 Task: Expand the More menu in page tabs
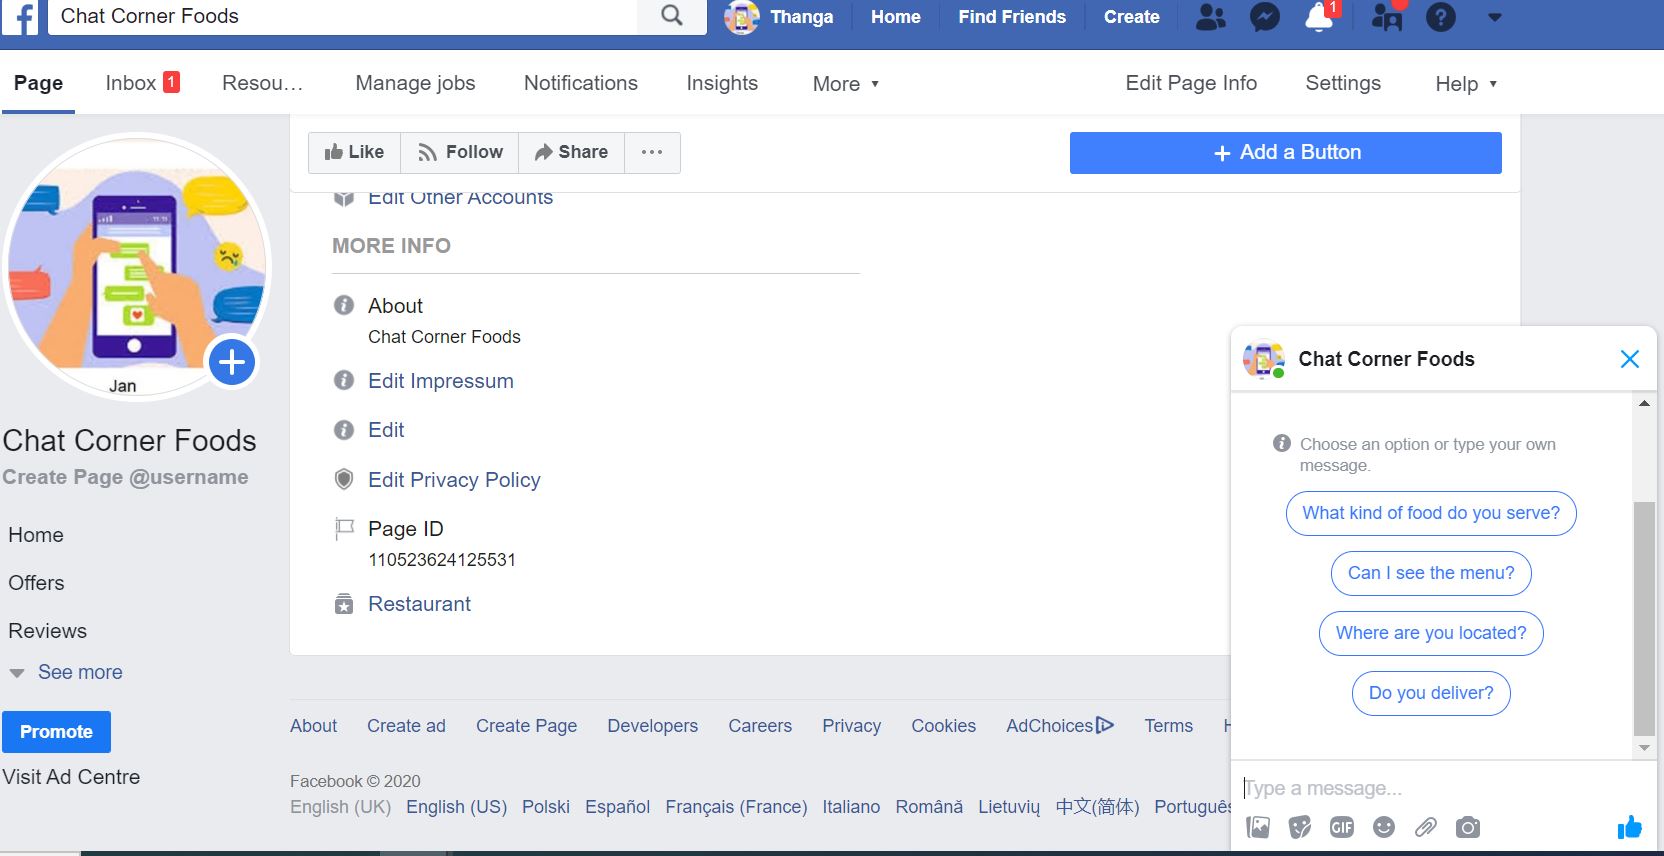coord(845,84)
